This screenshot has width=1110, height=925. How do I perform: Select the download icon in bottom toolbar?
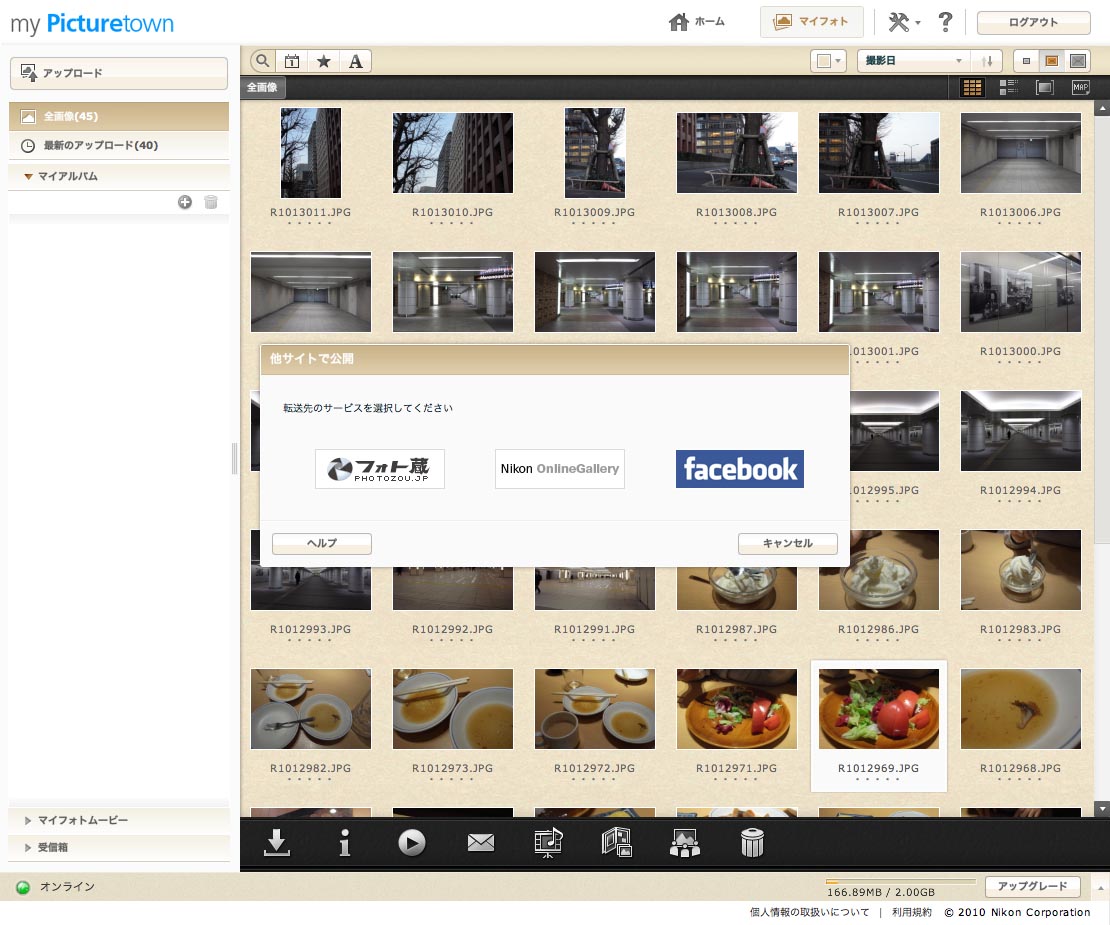pos(276,842)
